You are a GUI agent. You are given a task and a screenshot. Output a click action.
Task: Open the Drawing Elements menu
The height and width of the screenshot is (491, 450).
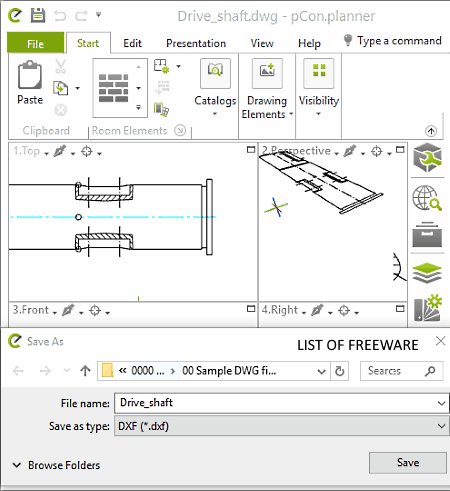coord(267,89)
